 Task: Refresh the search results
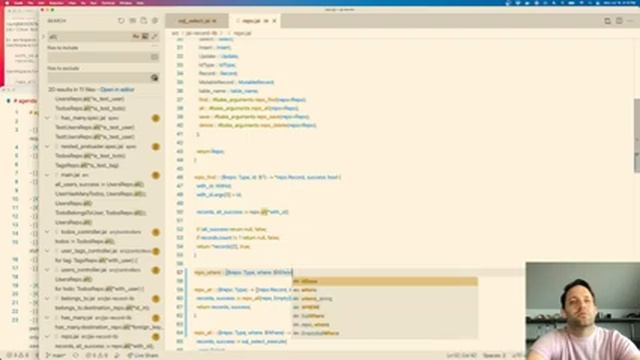coord(121,21)
